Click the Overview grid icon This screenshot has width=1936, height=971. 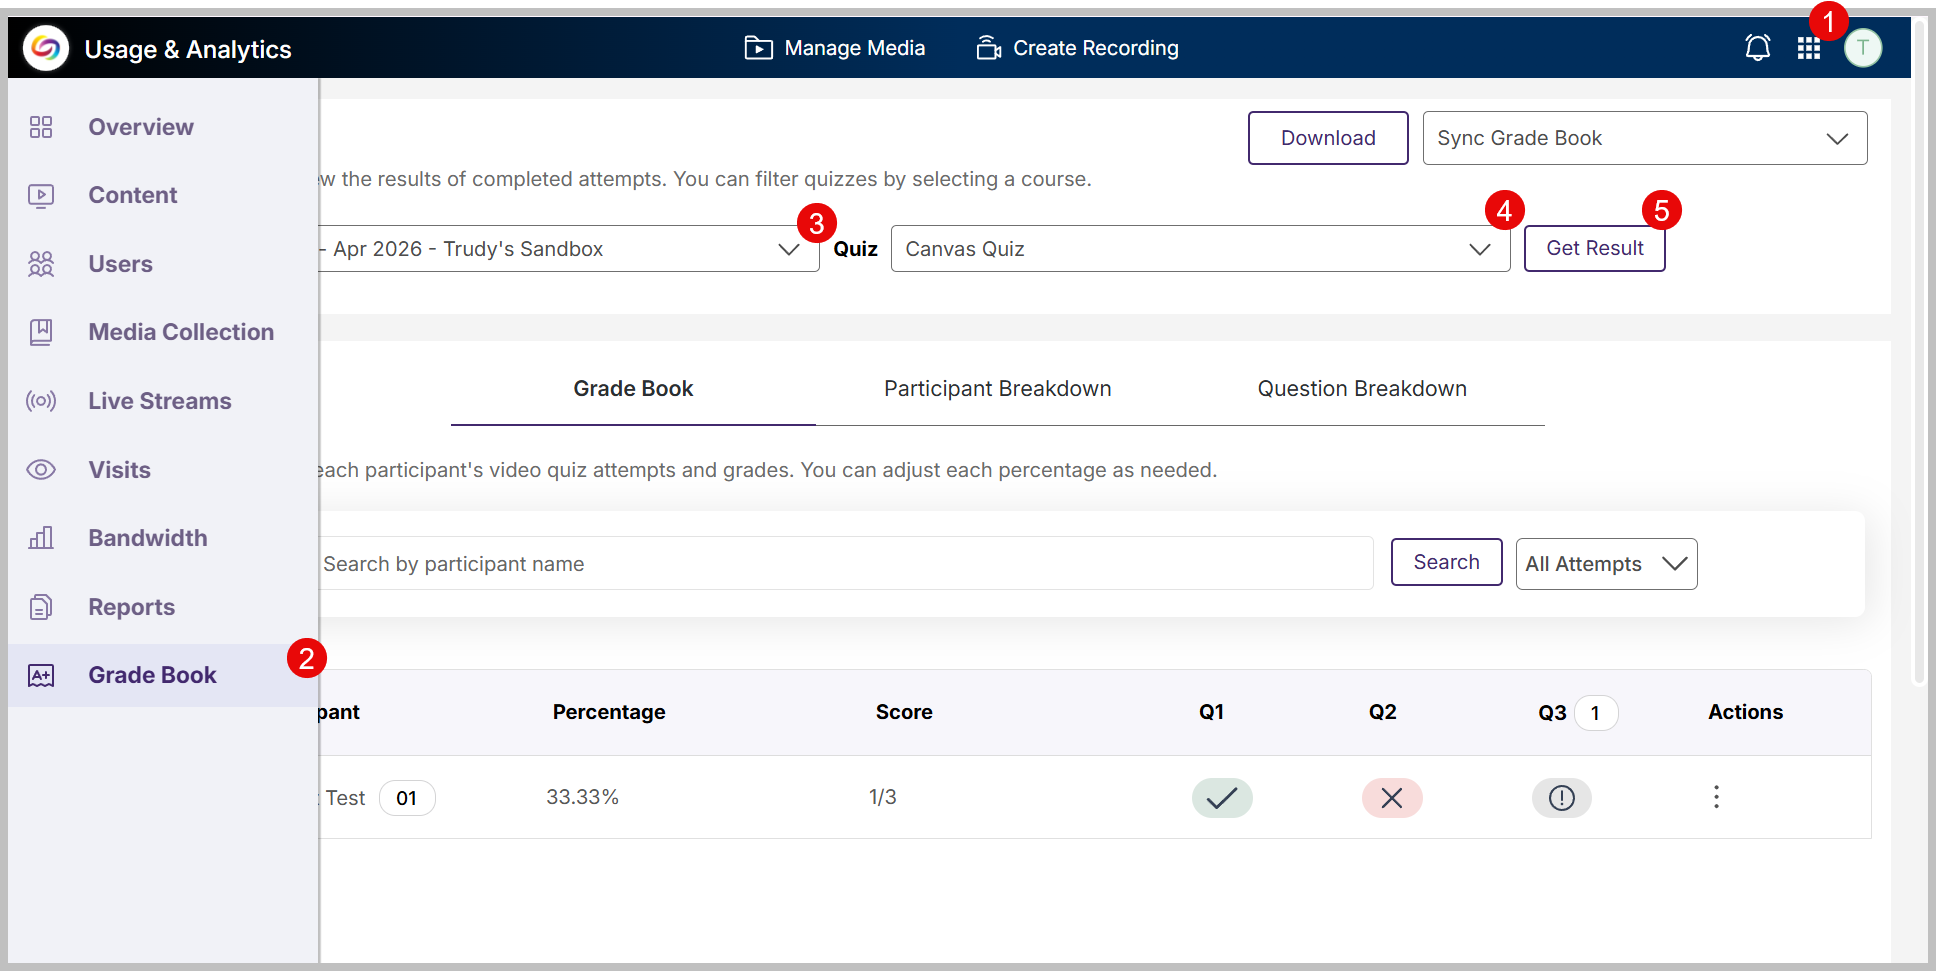click(x=41, y=127)
